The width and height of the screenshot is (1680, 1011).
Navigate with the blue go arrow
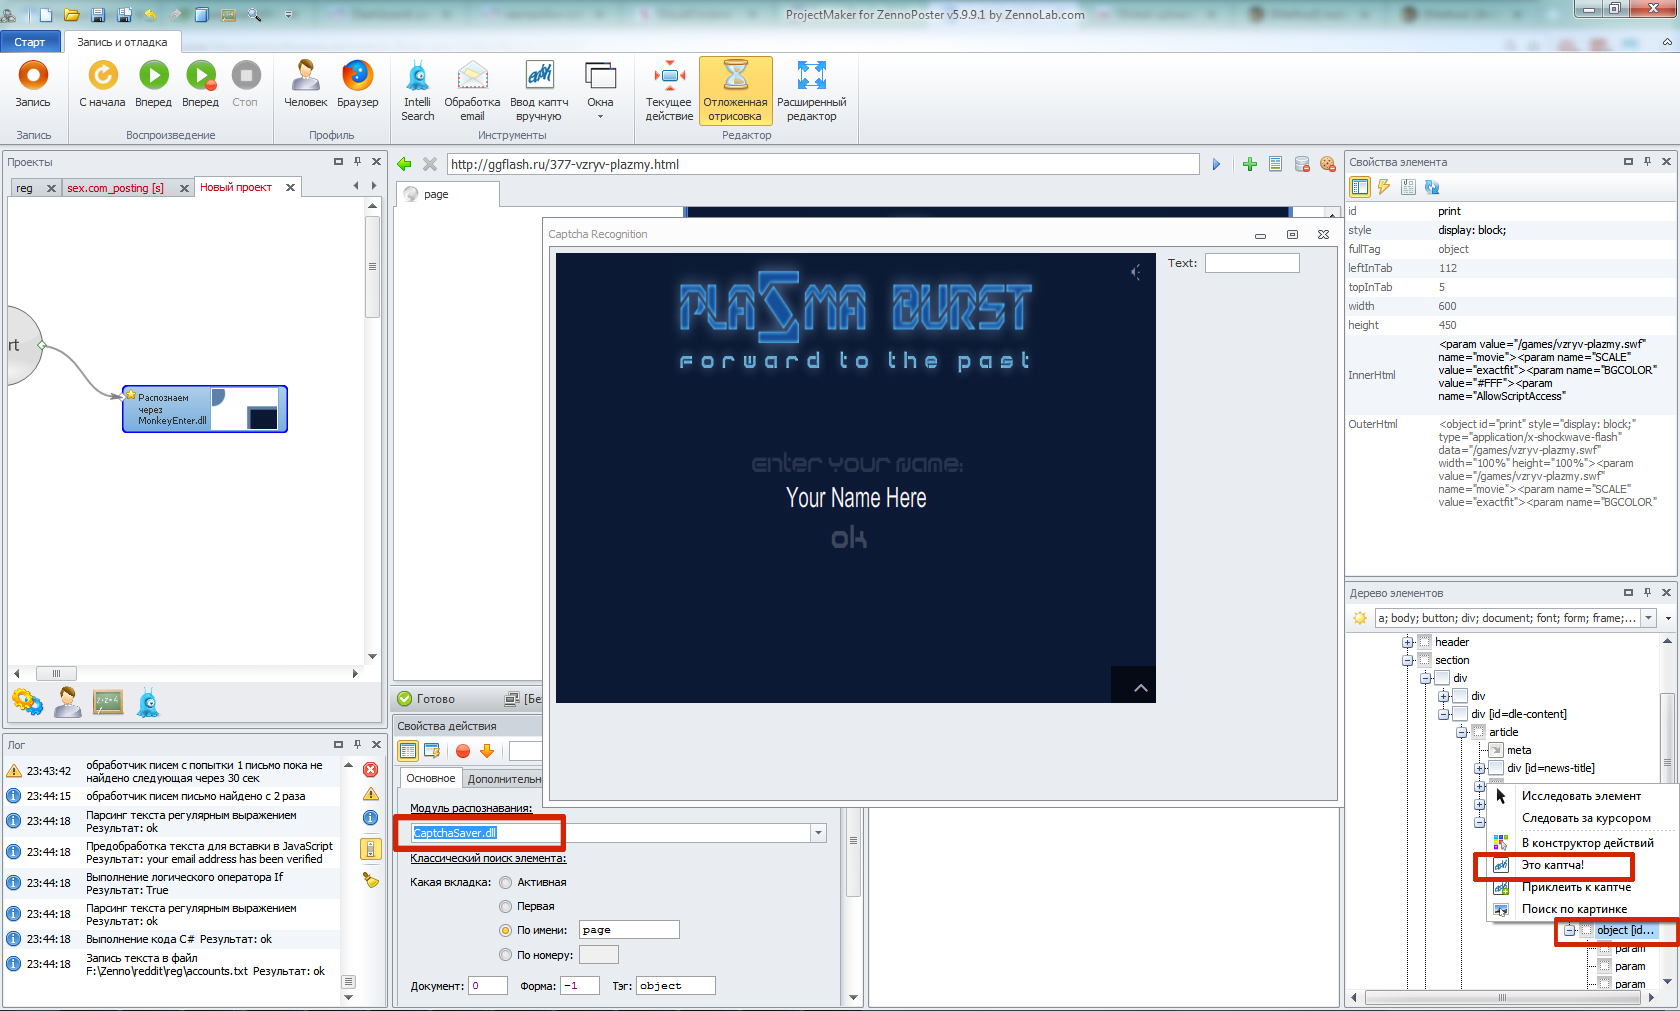[1216, 164]
